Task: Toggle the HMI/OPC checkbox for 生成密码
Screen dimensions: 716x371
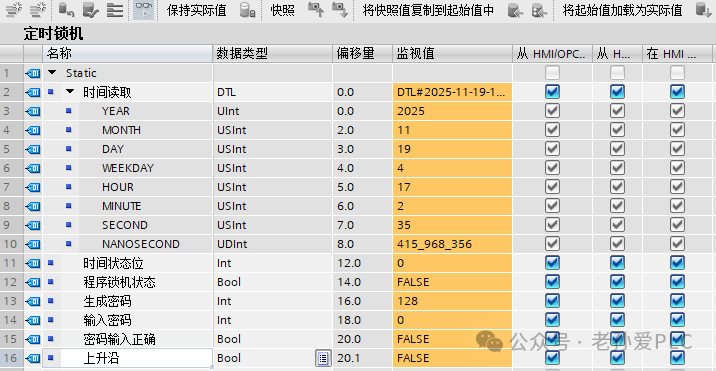Action: point(552,301)
